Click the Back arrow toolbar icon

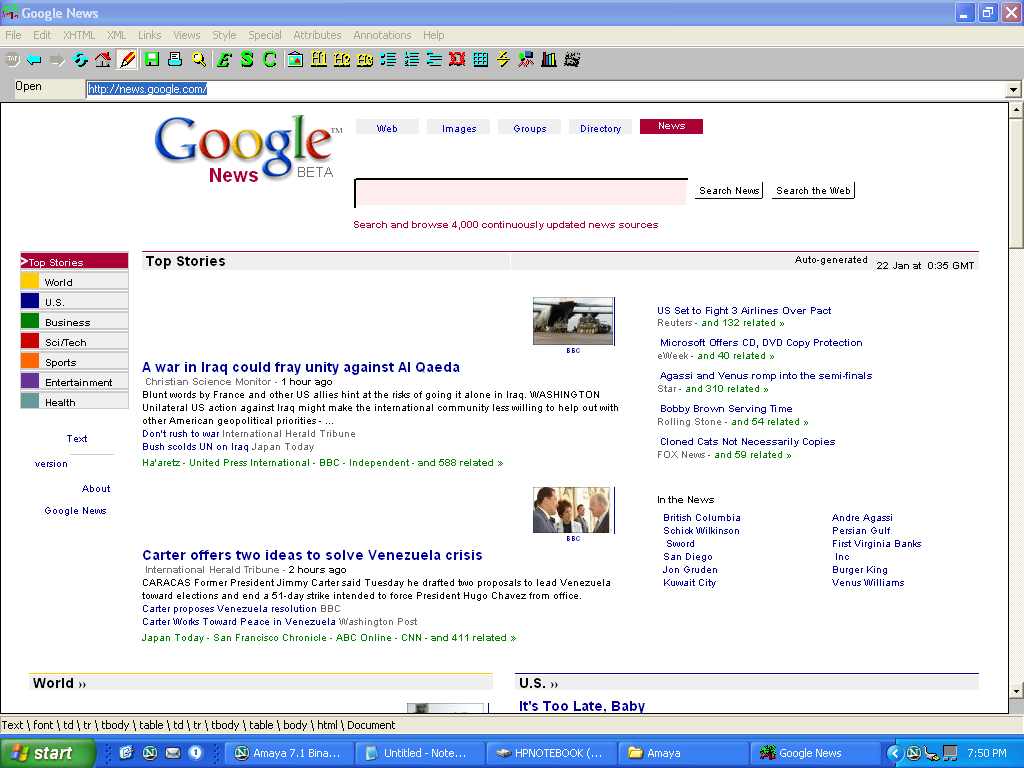pyautogui.click(x=34, y=60)
